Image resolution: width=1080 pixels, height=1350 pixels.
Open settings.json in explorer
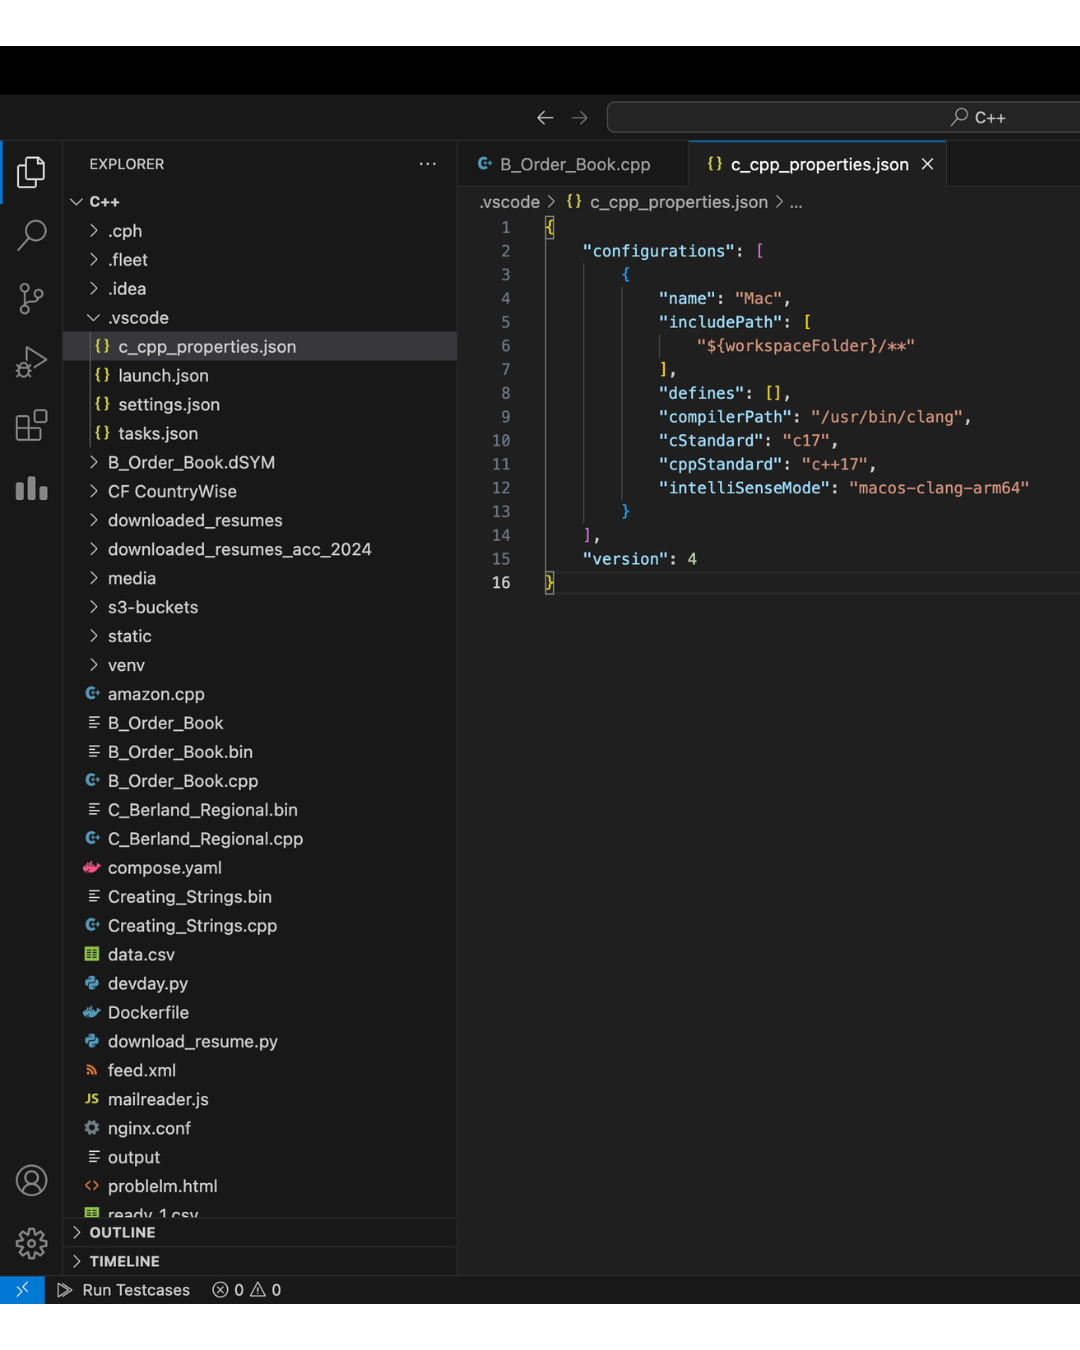coord(260,405)
